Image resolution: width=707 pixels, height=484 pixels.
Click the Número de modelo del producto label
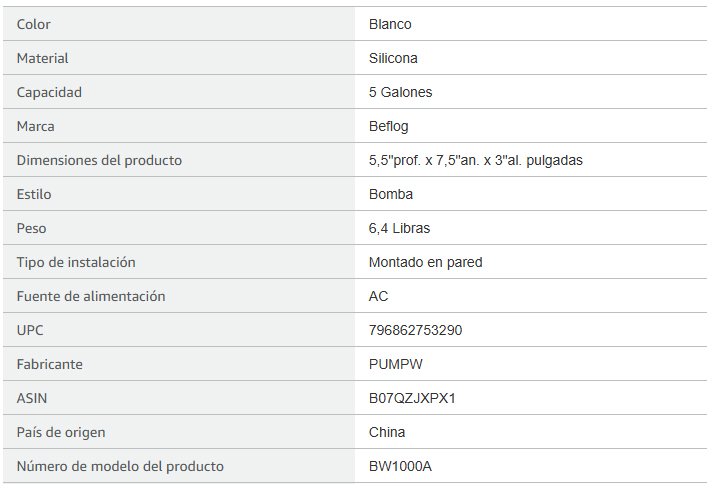[120, 466]
